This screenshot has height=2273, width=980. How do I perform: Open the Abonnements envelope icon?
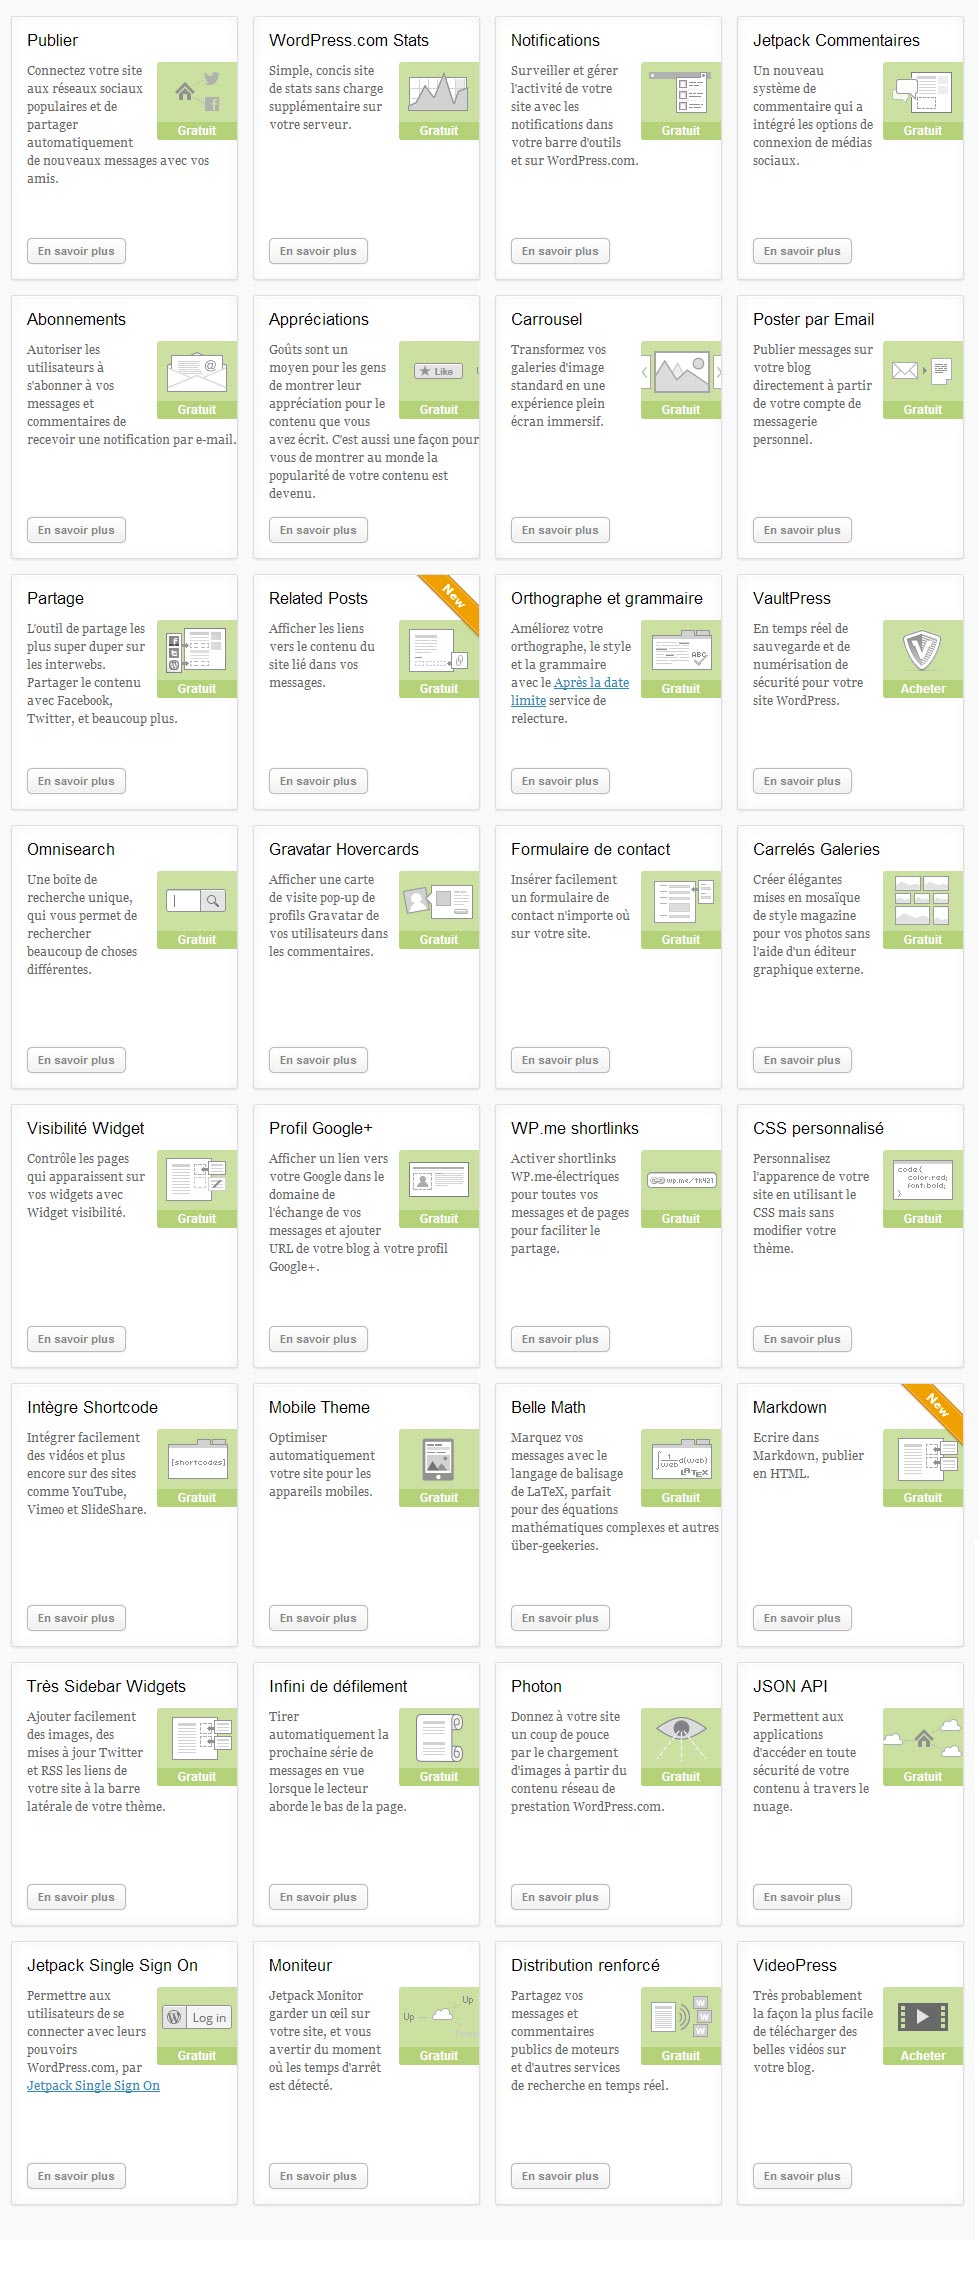pos(197,371)
